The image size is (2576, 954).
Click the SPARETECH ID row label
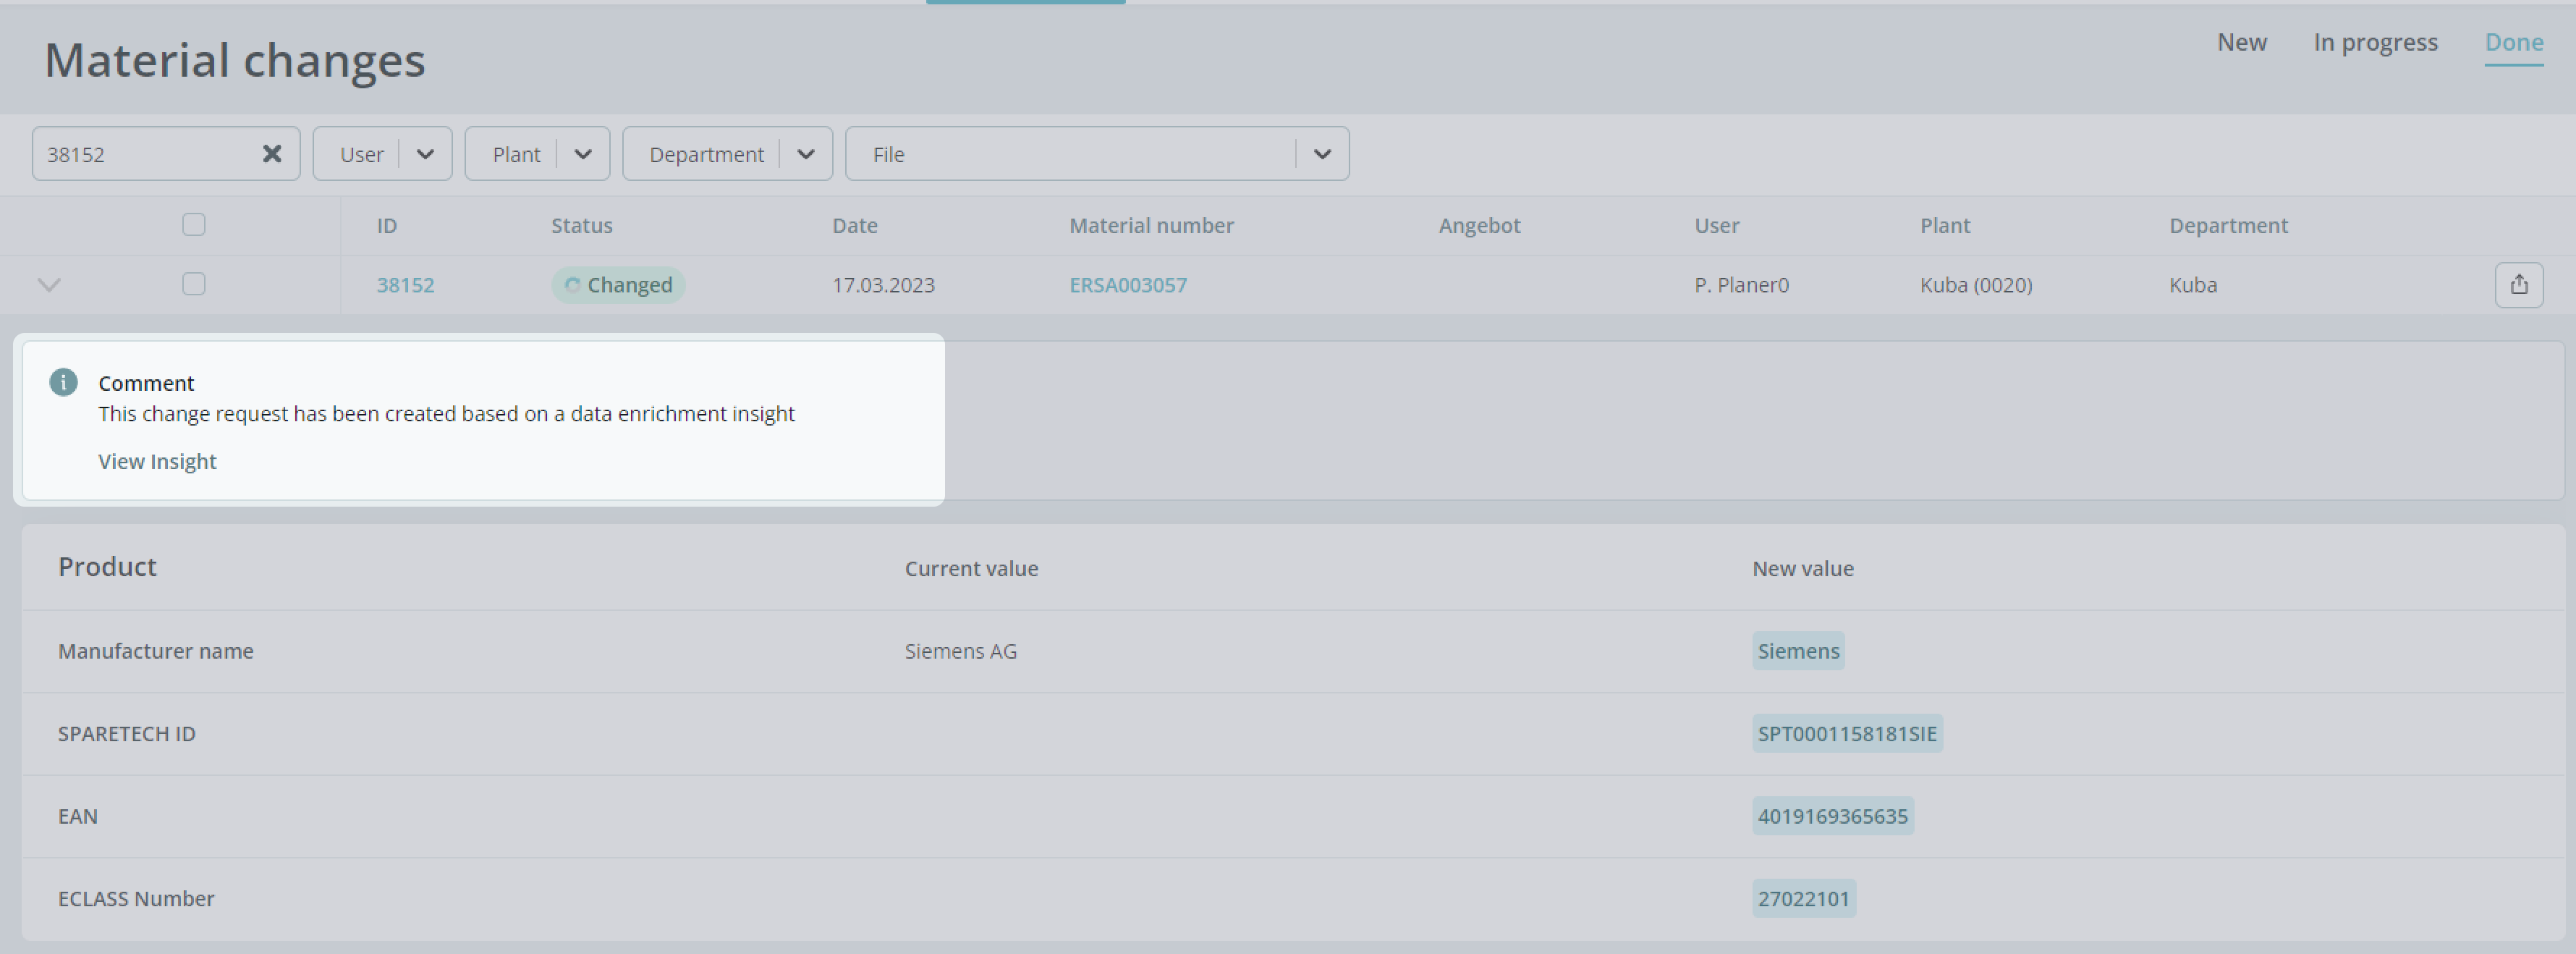click(127, 734)
